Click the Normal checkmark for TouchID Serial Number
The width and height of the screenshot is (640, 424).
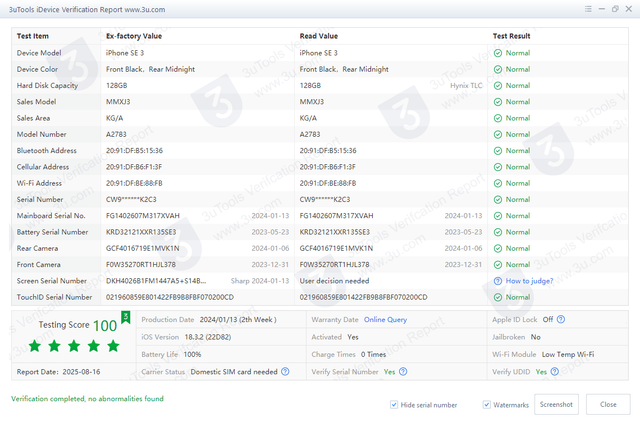(x=498, y=297)
